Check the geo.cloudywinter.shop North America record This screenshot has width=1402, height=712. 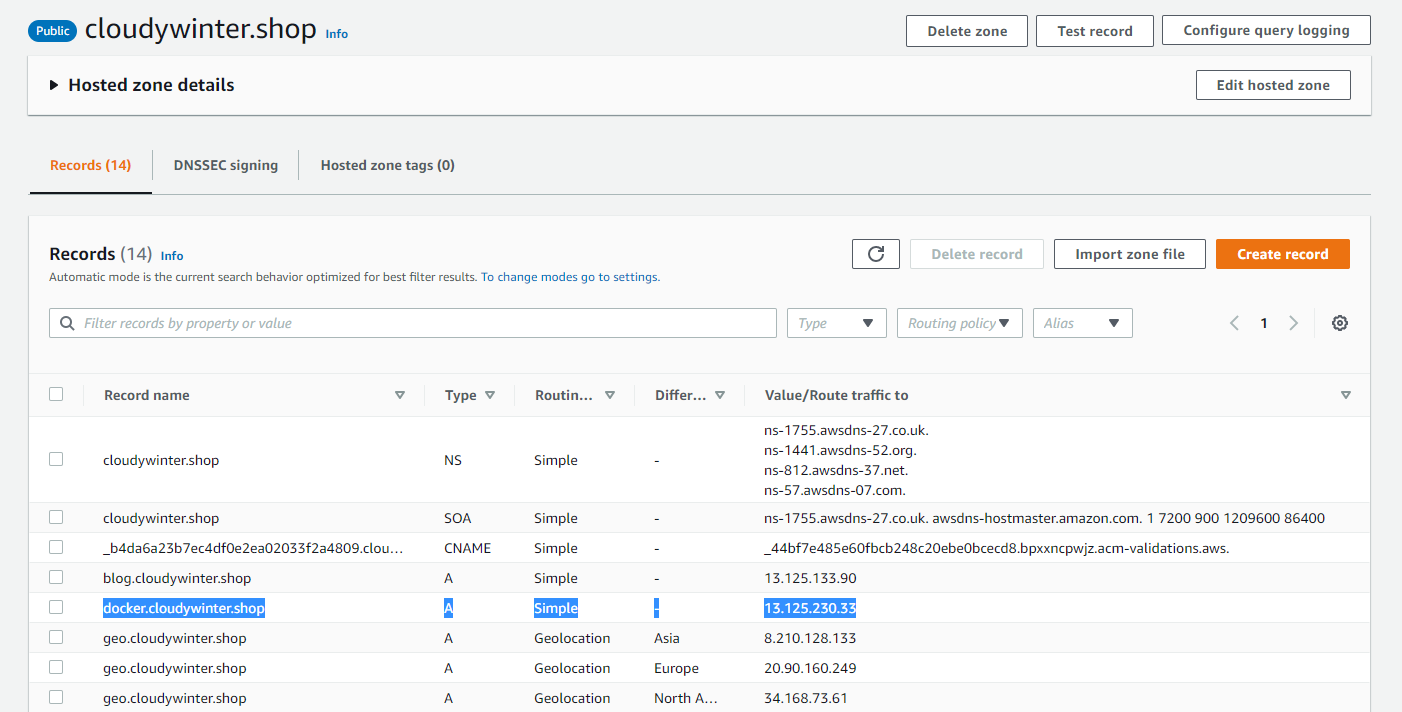coord(56,697)
